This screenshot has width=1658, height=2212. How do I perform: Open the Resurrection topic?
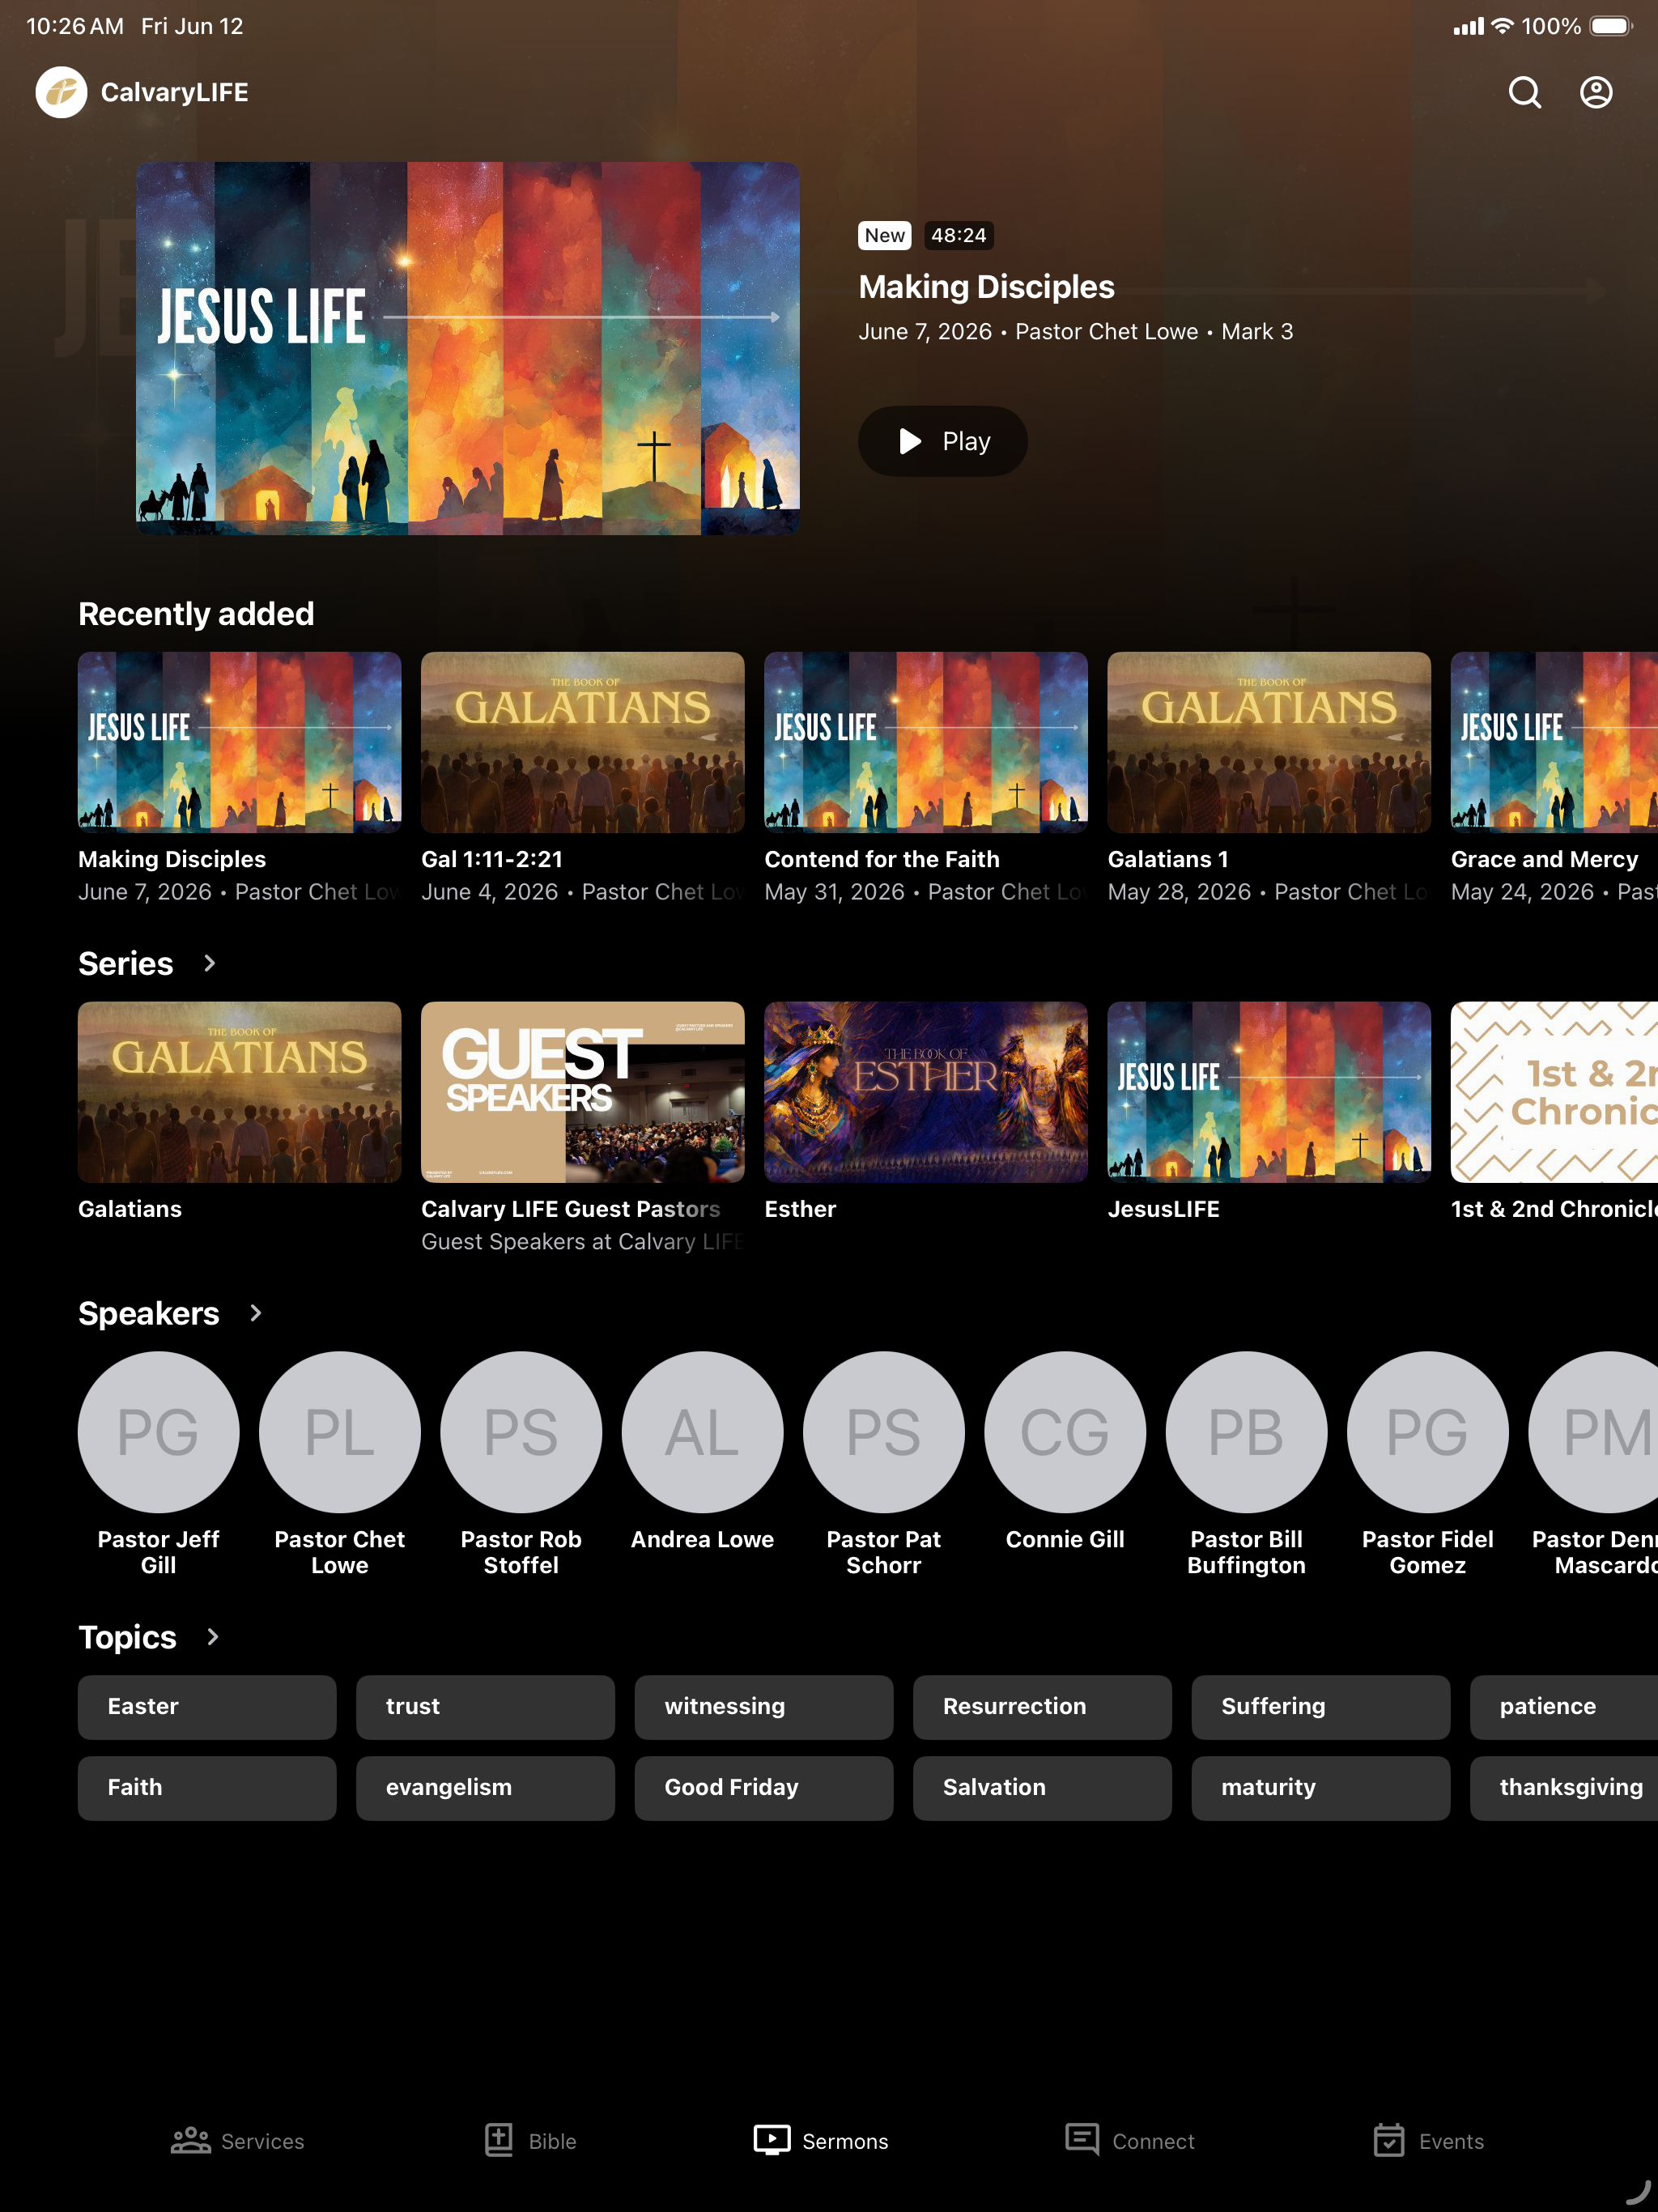(x=1042, y=1707)
